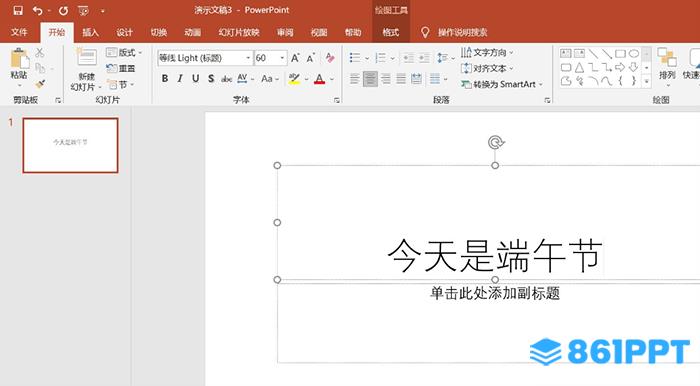Open the 文件 menu

pyautogui.click(x=19, y=32)
